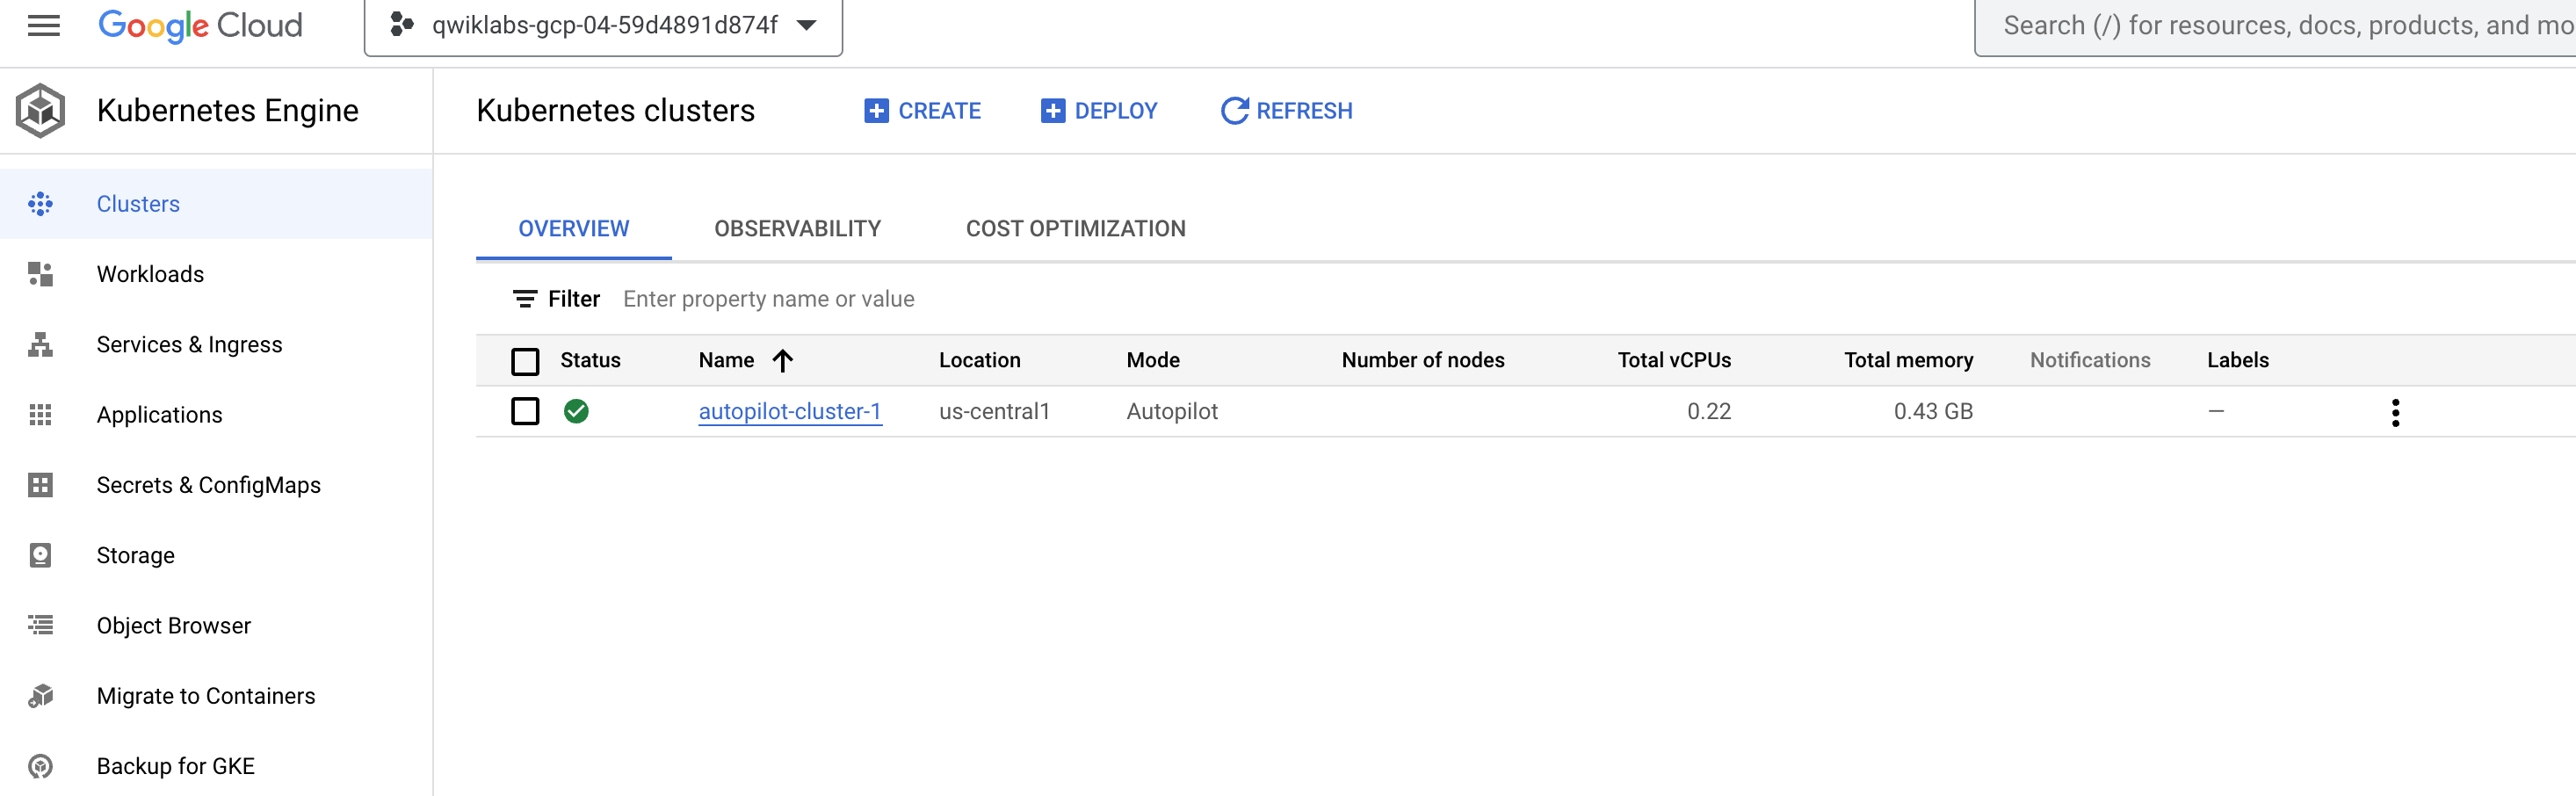Screen dimensions: 2576x796
Task: Switch to the Observability tab
Action: (x=797, y=228)
